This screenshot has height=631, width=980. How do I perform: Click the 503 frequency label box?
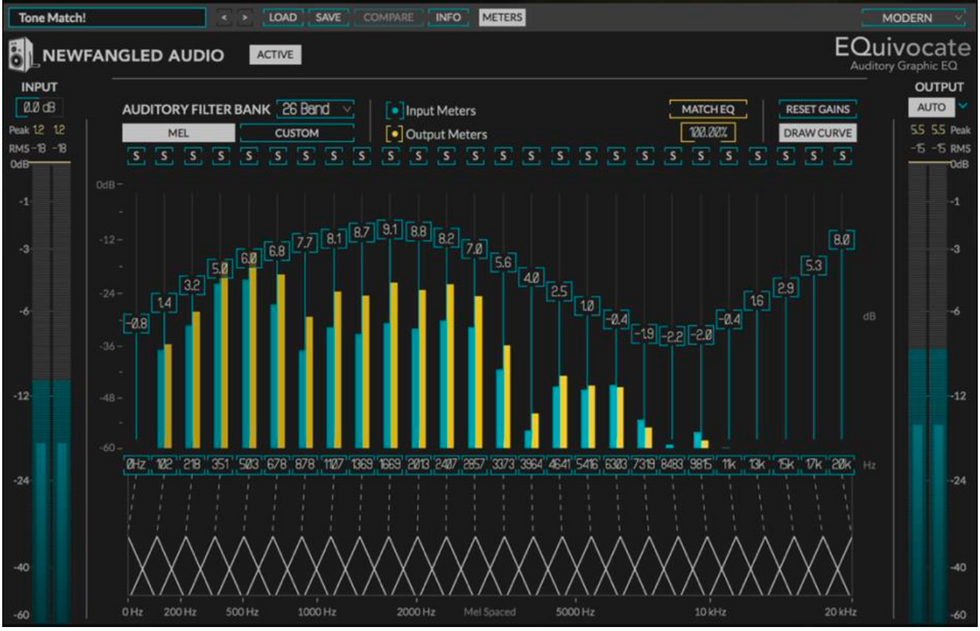tap(249, 464)
